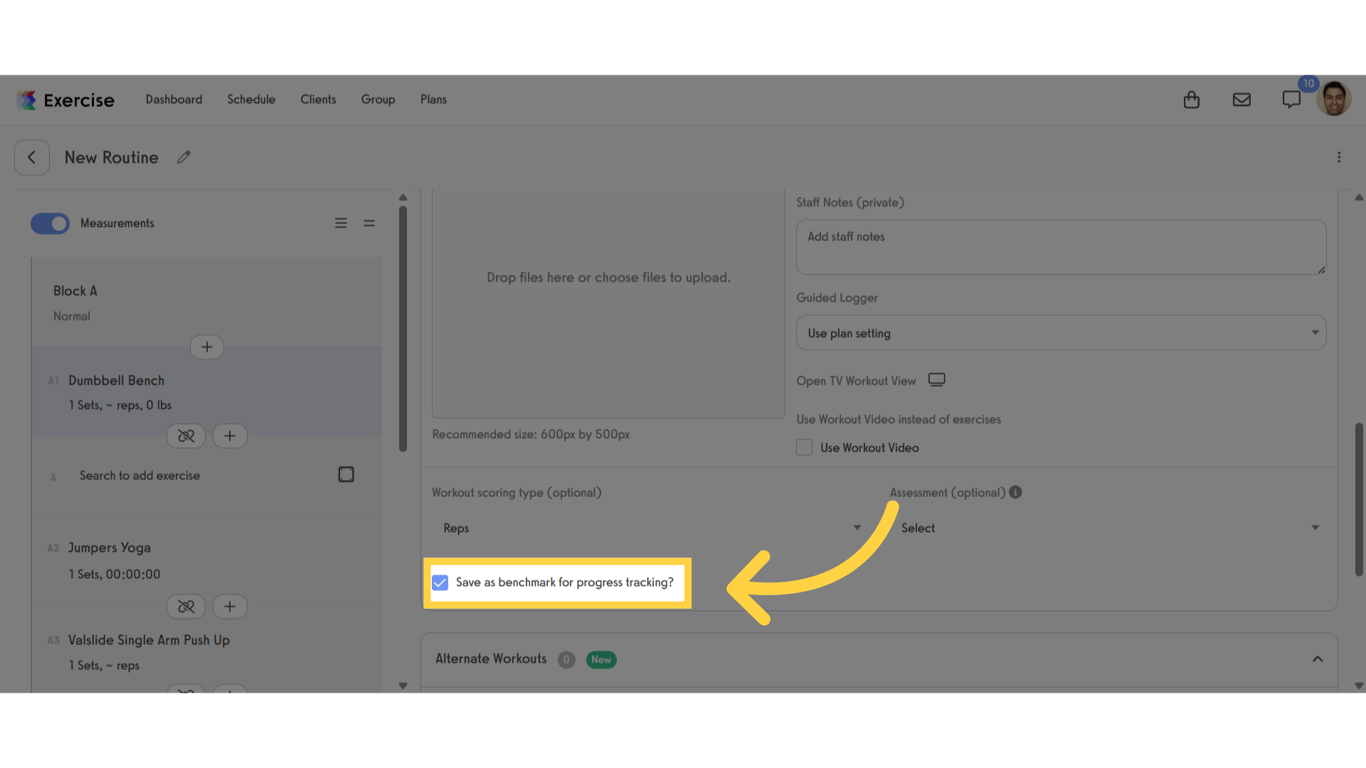Click the Add staff notes field
The height and width of the screenshot is (768, 1366).
click(x=1060, y=246)
